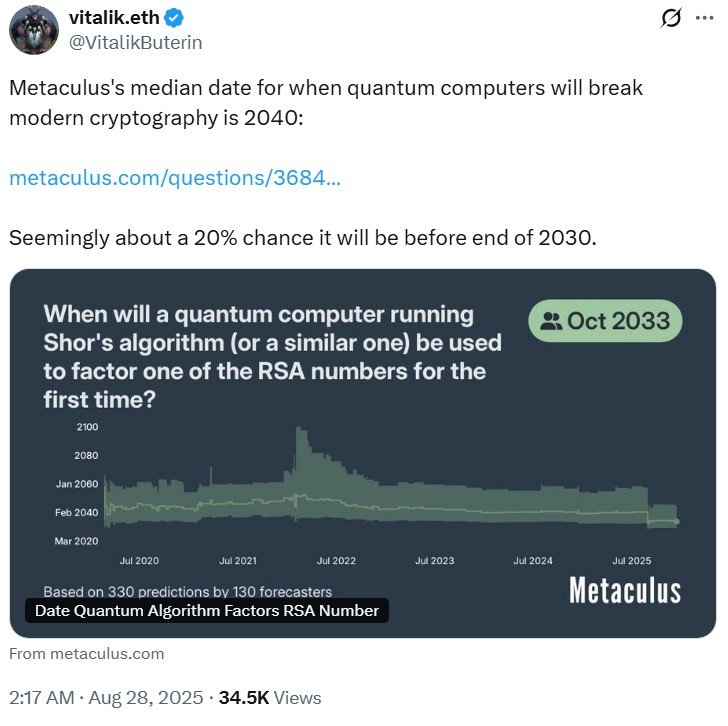The width and height of the screenshot is (728, 726).
Task: Click the dot ending the chart line
Action: (677, 521)
